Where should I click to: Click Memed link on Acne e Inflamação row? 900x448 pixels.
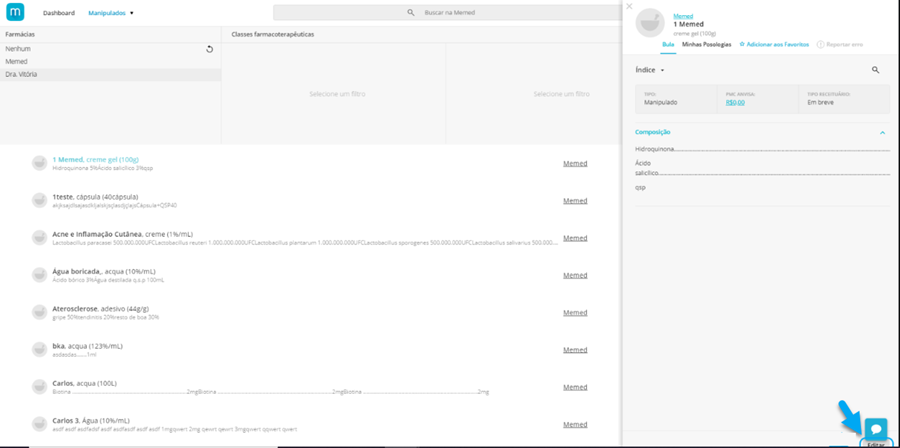coord(575,238)
